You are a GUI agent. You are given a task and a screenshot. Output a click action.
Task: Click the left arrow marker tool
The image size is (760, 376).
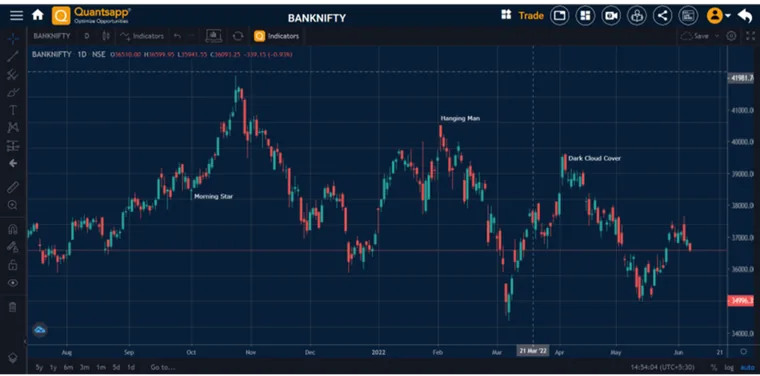(13, 163)
